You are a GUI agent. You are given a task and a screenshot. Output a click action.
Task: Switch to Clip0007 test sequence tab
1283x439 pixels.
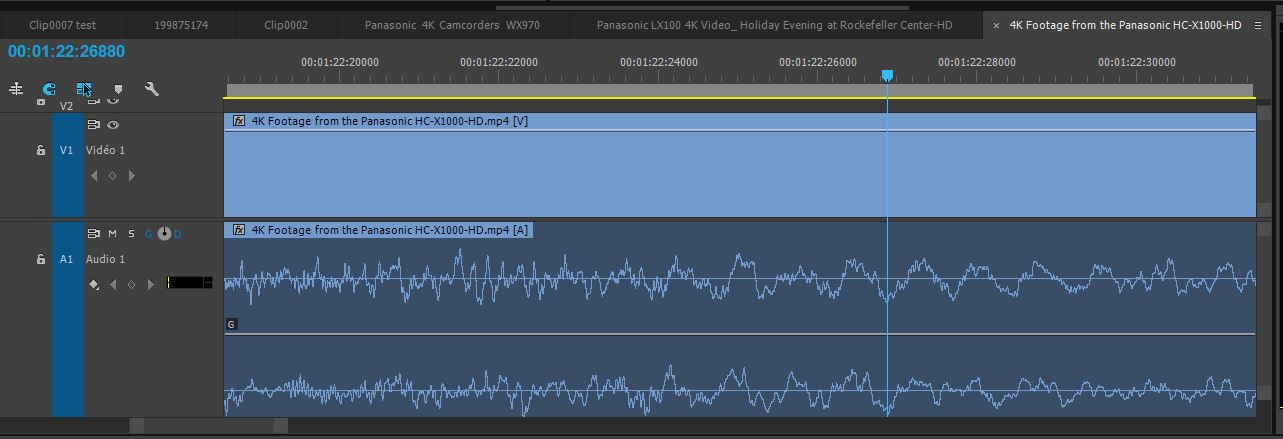click(x=62, y=25)
